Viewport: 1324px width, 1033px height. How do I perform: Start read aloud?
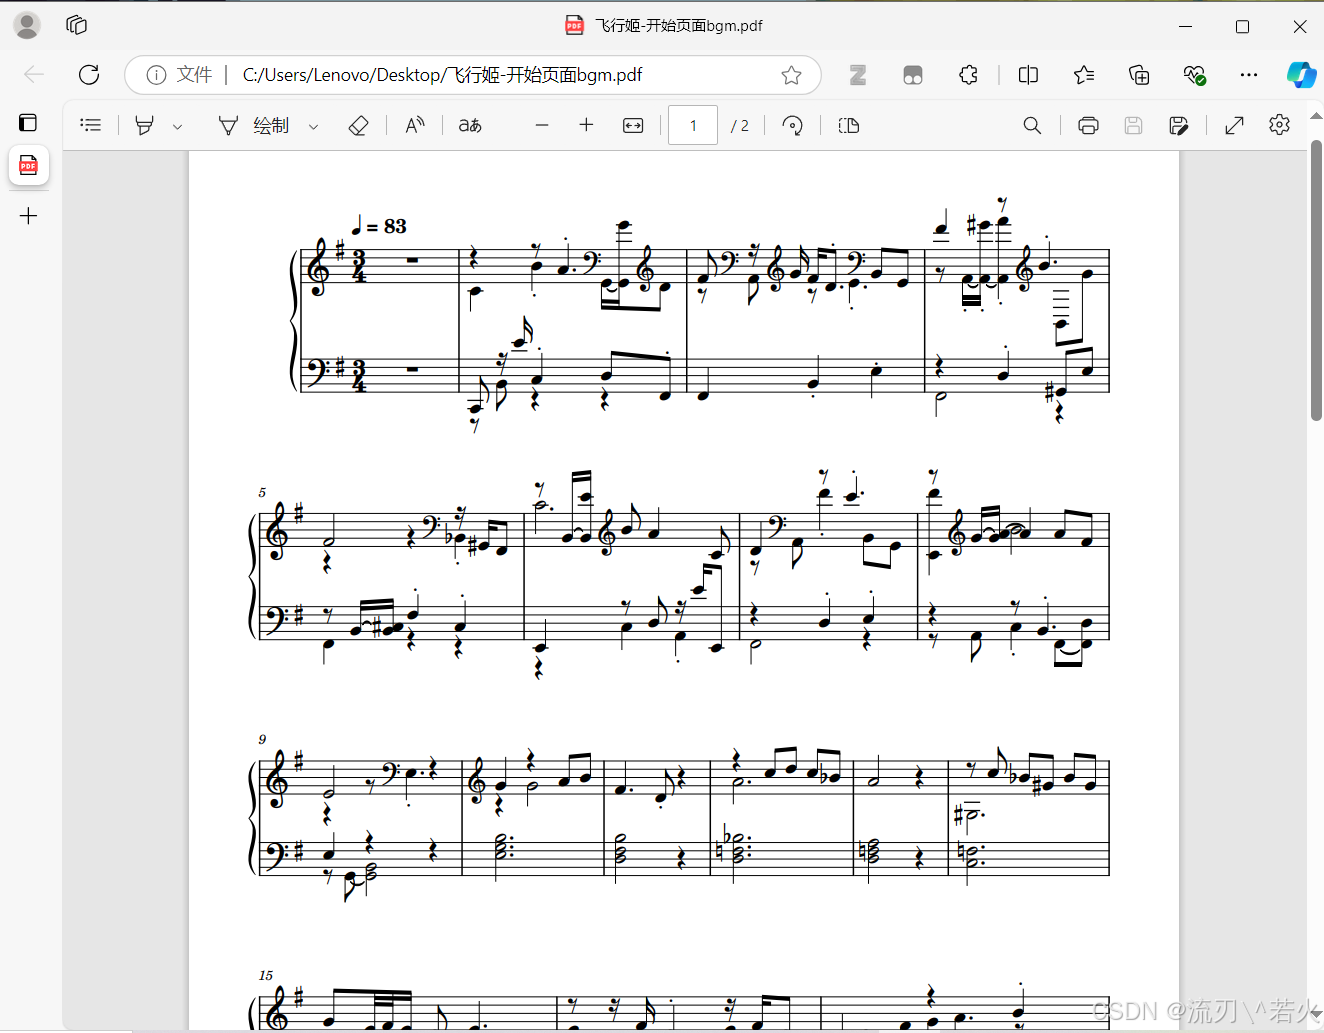[x=415, y=125]
